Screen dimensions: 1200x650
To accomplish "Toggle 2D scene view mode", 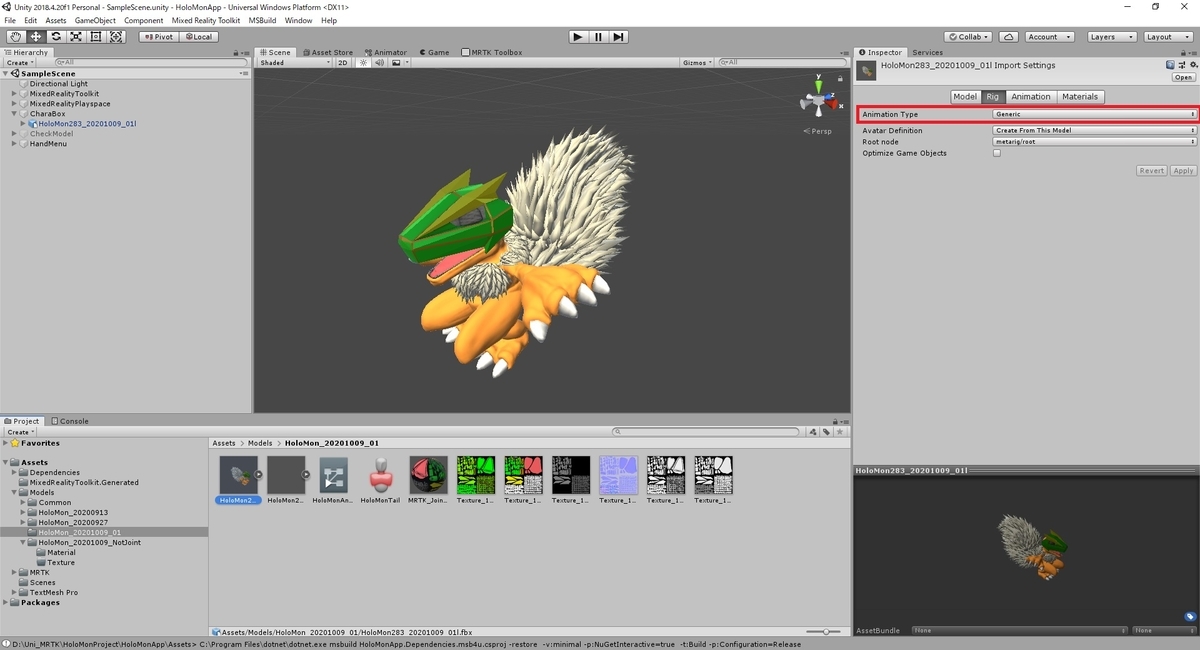I will (343, 63).
